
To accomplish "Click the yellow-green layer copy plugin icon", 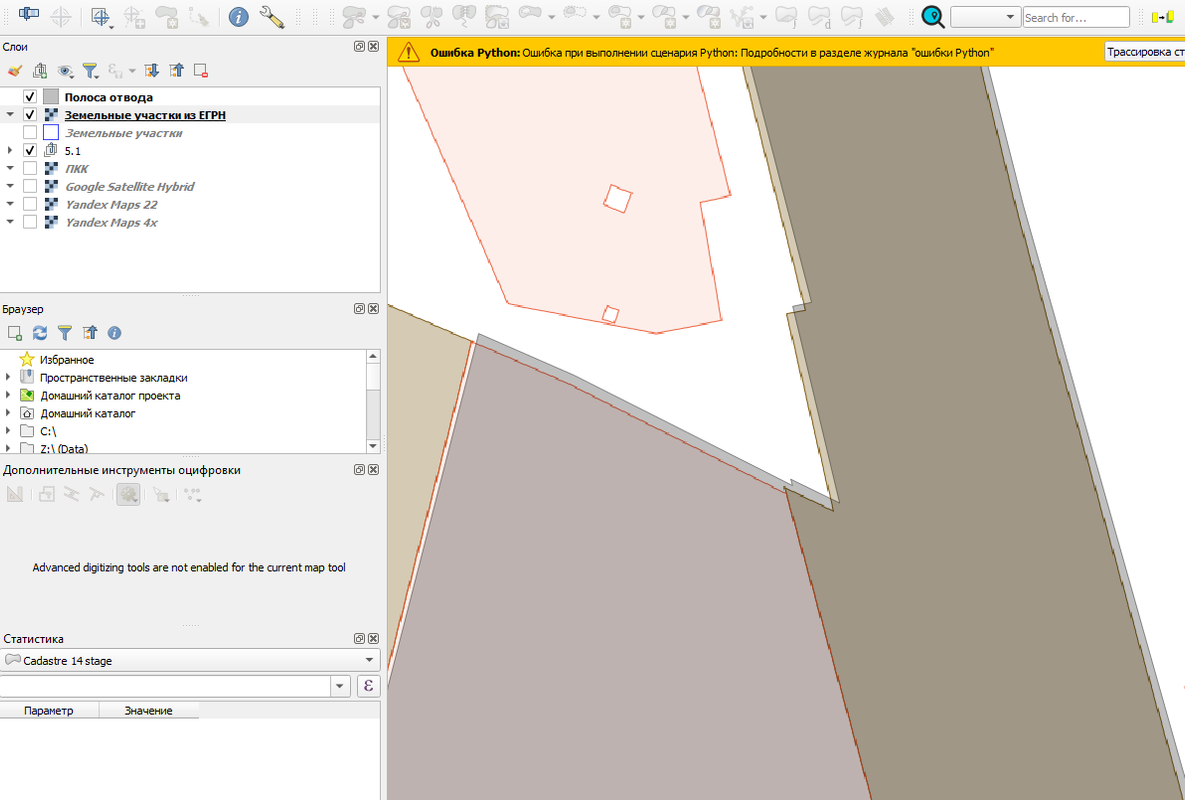I will click(1163, 17).
